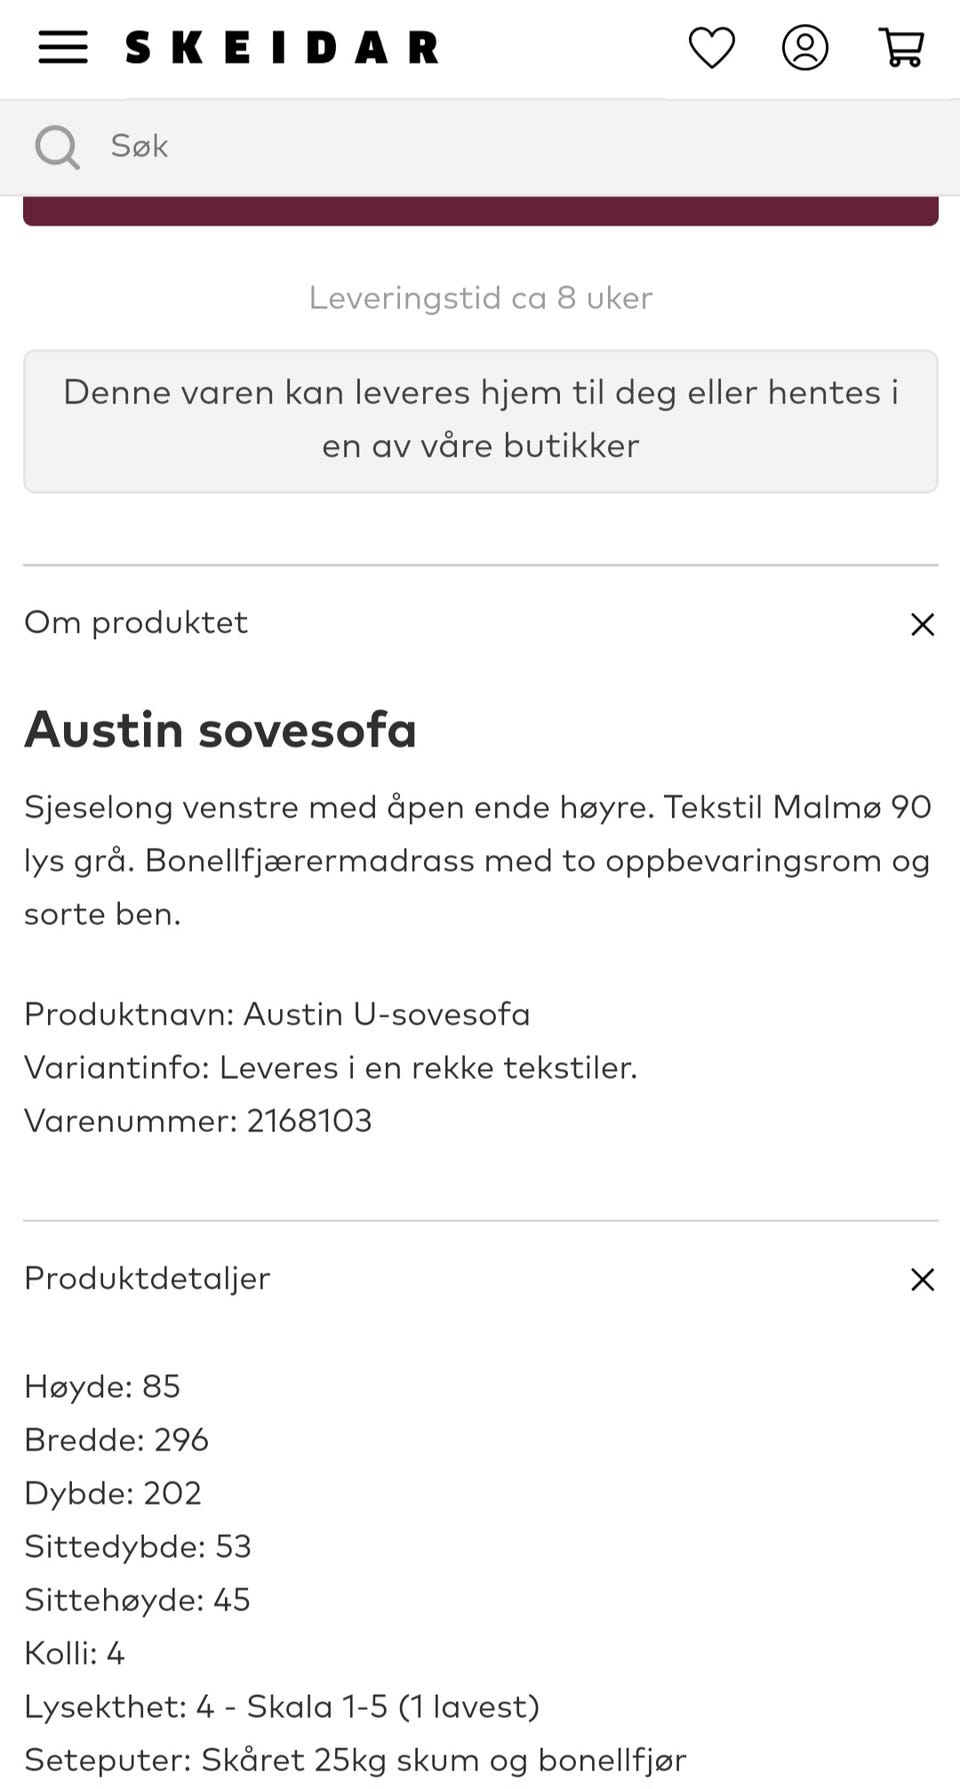Click the Lysekthet scale detail line

click(281, 1706)
